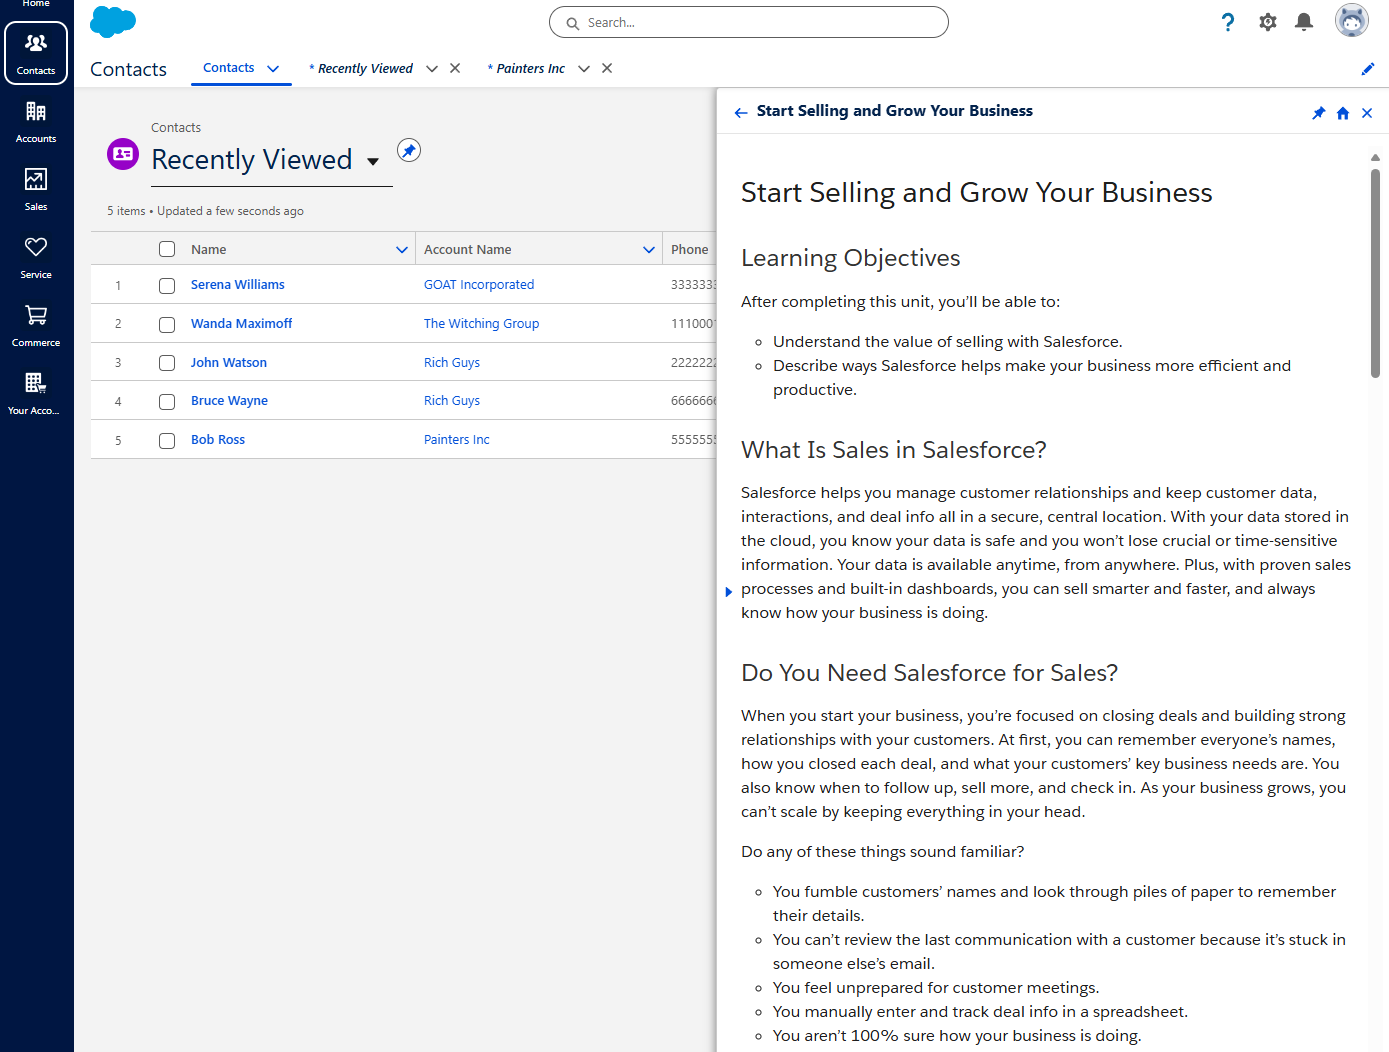Open the Service heart icon
This screenshot has height=1052, width=1389.
click(x=35, y=256)
